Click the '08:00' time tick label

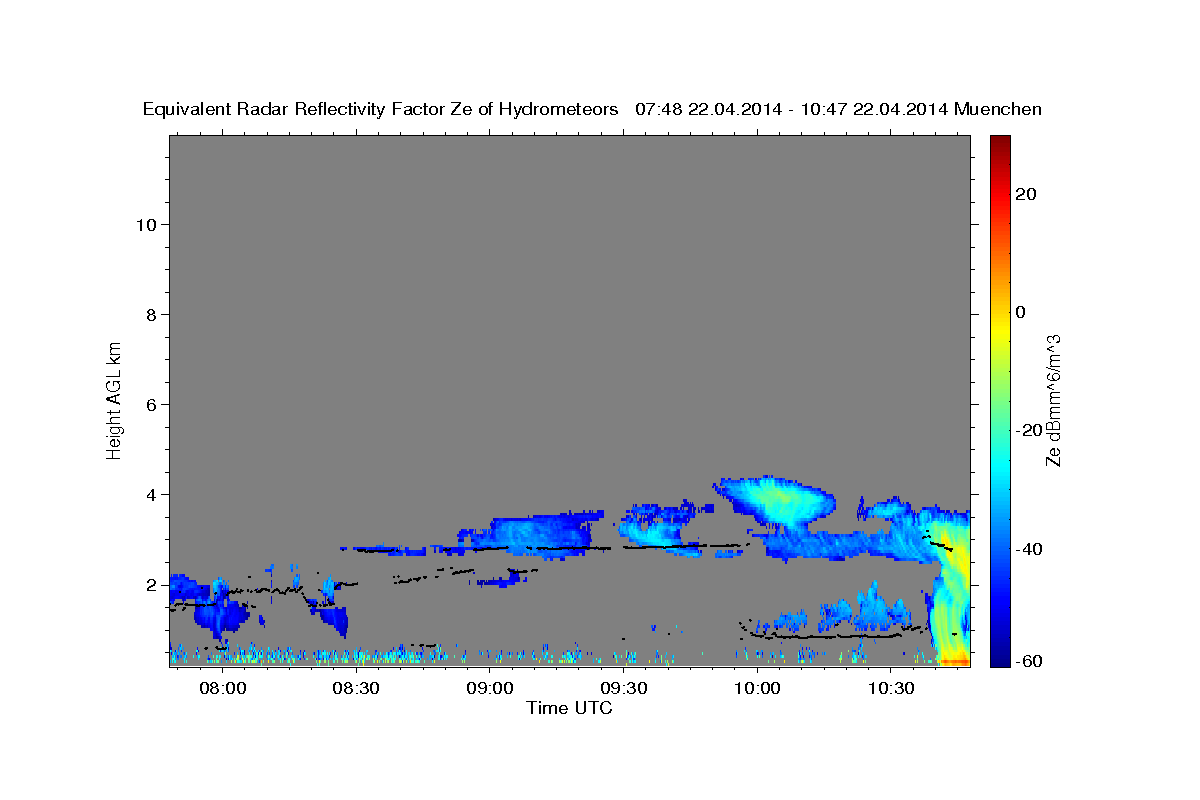(x=223, y=689)
